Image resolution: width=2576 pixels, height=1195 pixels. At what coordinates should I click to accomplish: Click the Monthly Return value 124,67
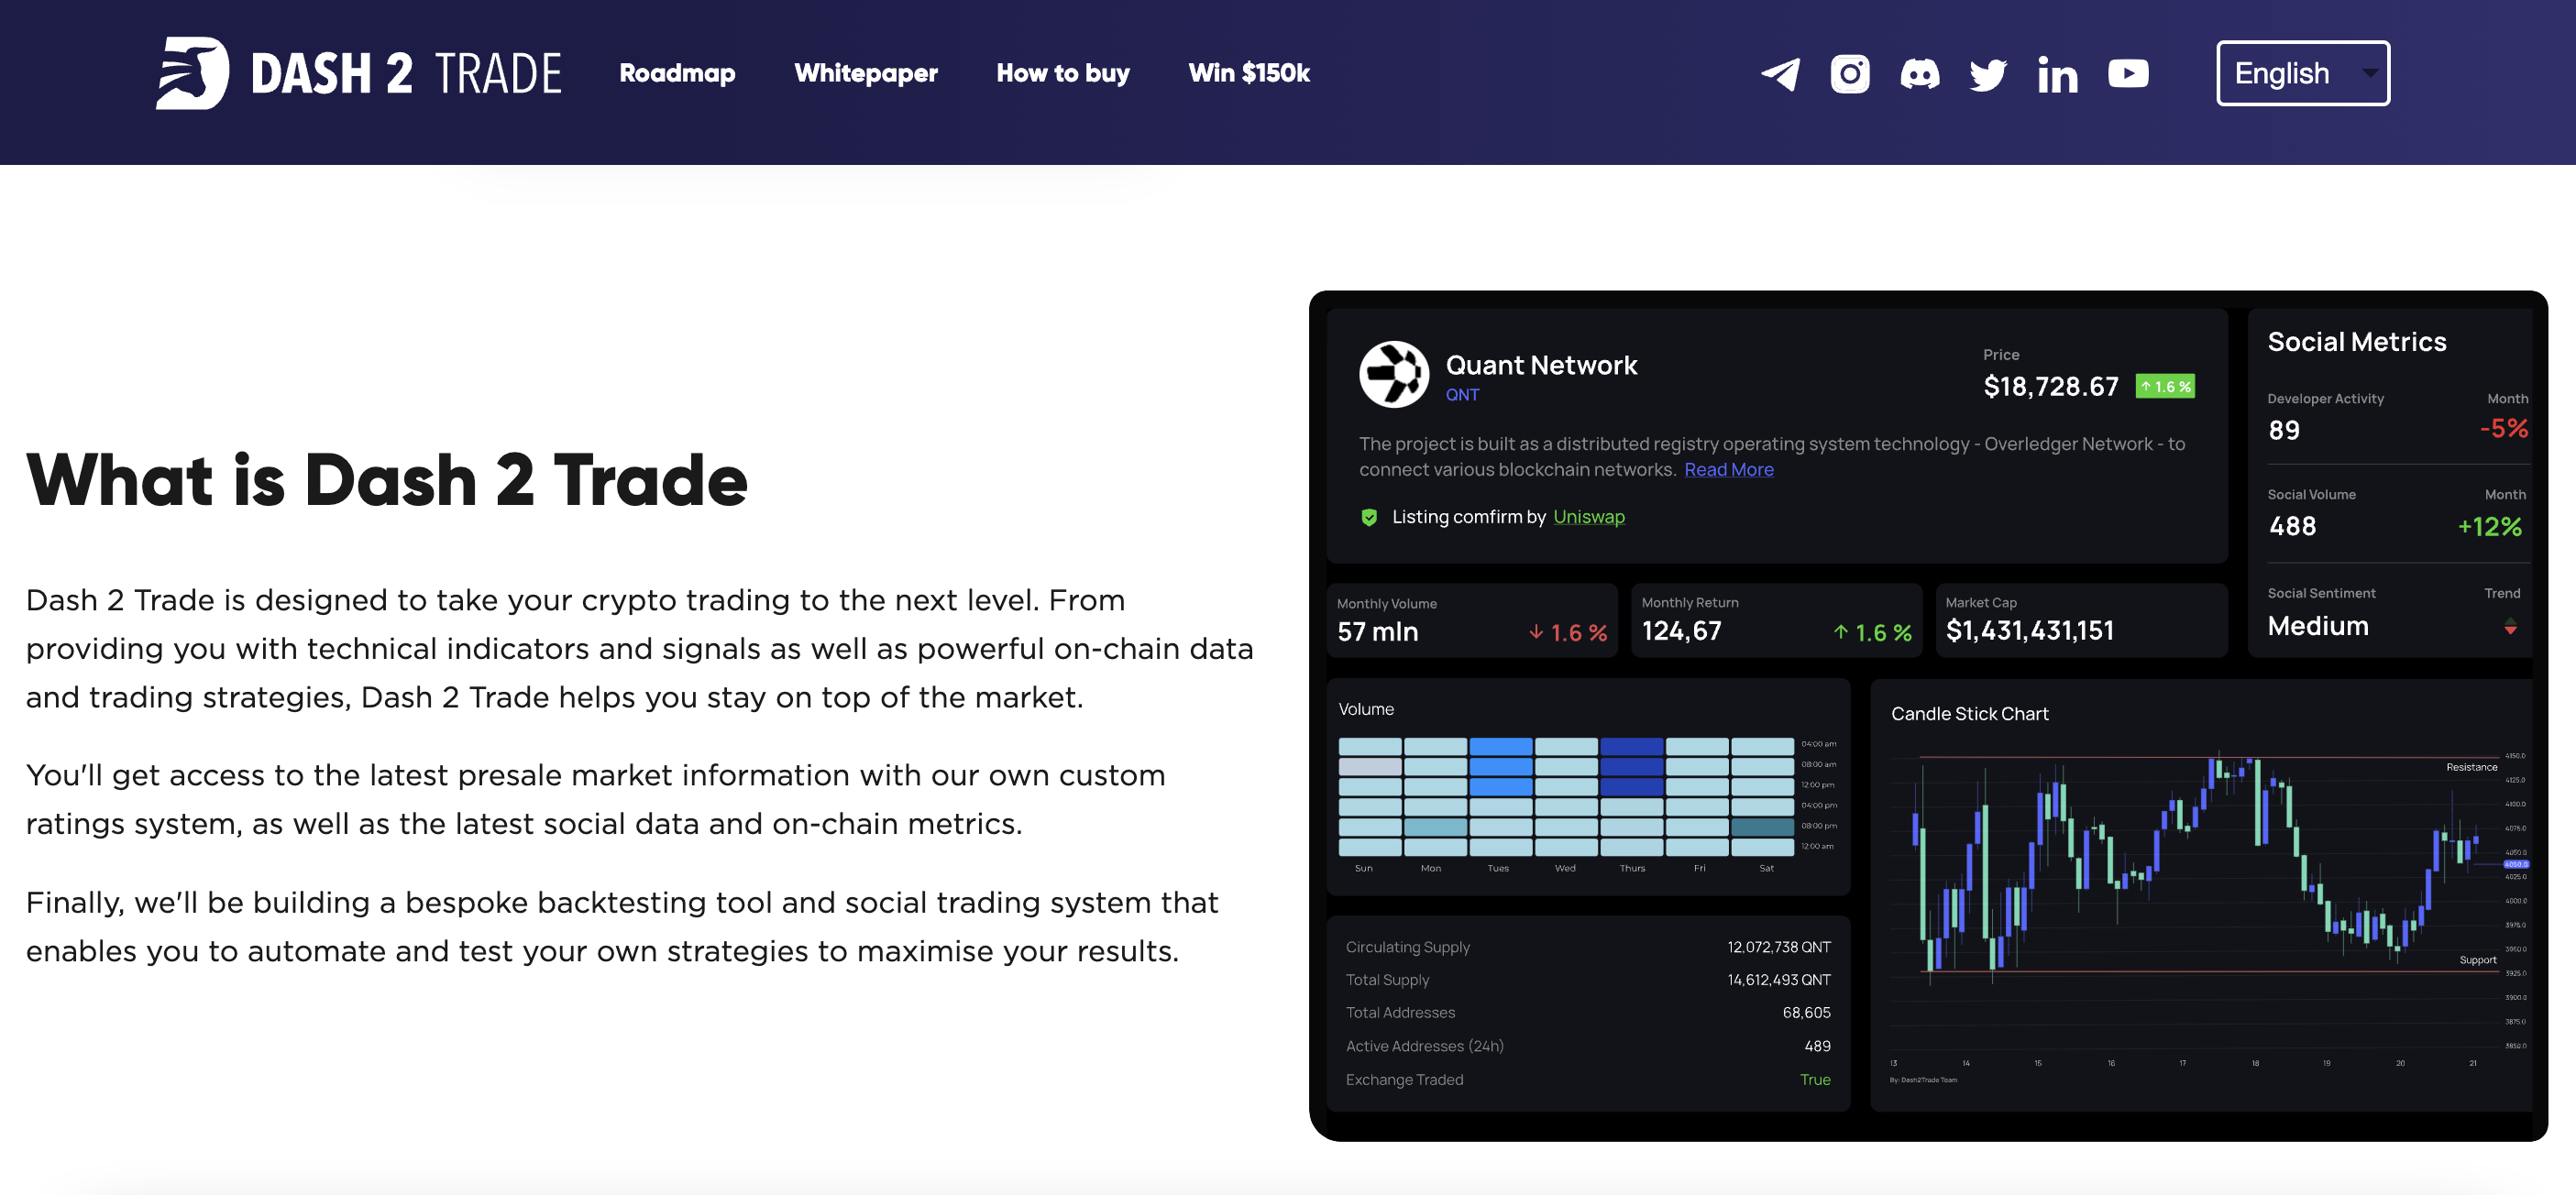[1682, 631]
